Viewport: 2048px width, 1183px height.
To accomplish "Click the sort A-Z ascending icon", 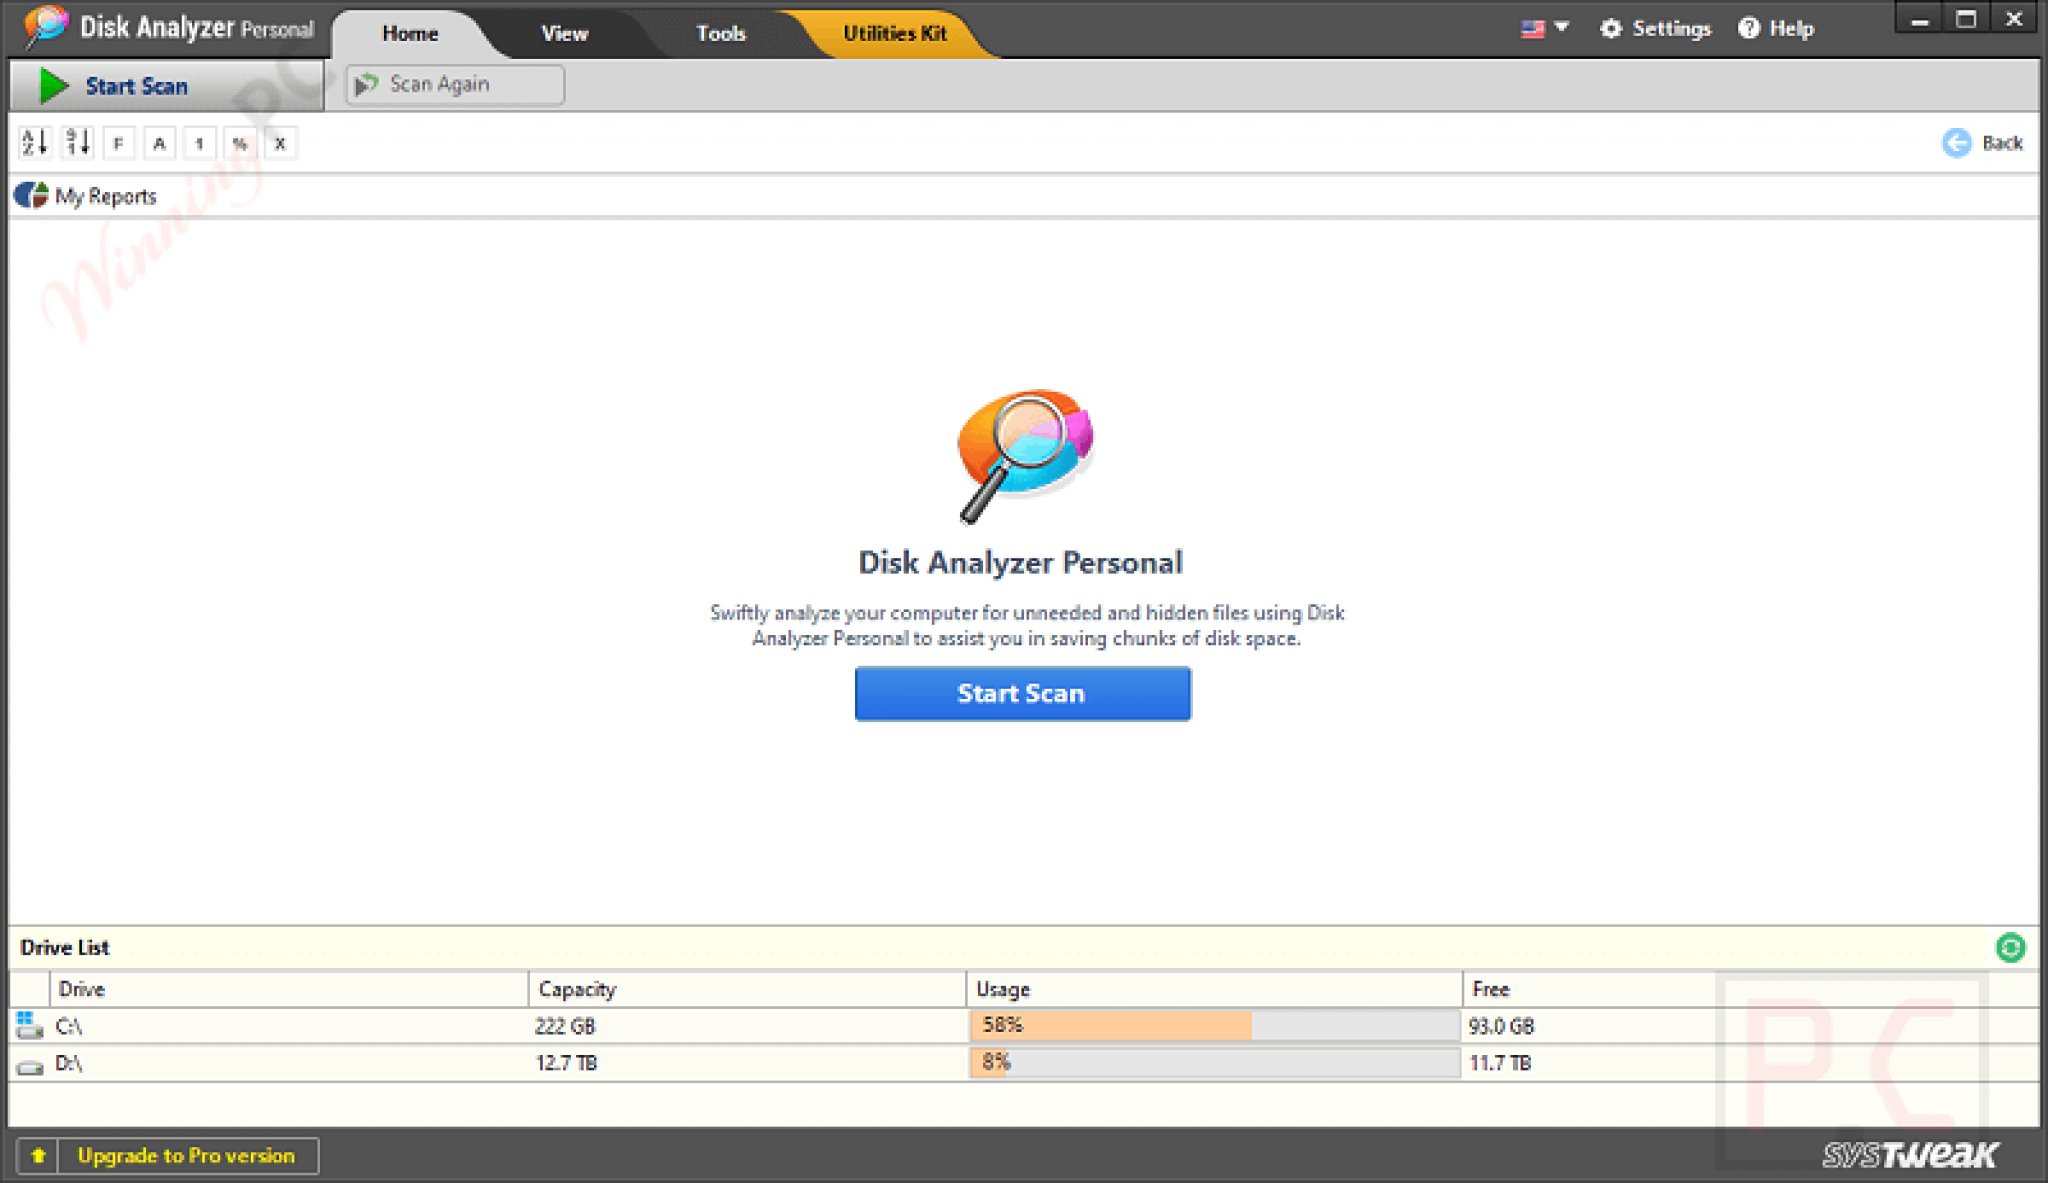I will pyautogui.click(x=34, y=143).
